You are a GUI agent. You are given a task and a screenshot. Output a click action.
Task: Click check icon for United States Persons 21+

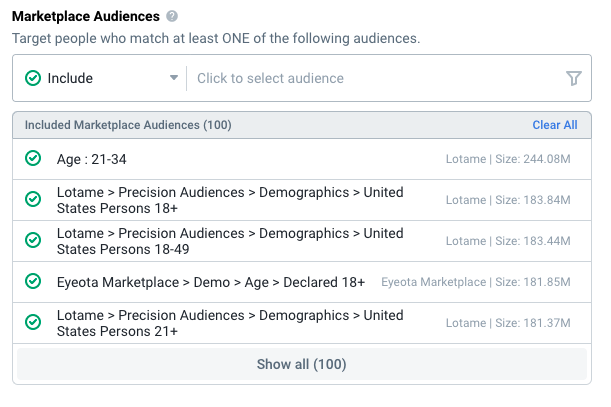point(33,322)
